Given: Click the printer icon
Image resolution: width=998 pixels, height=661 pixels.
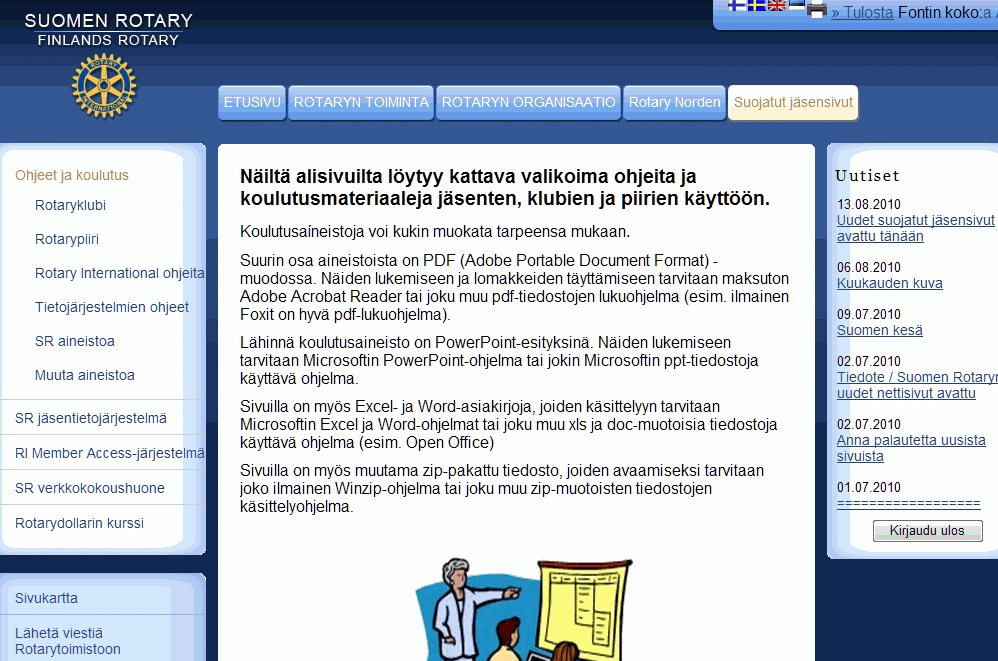Looking at the screenshot, I should coord(817,10).
